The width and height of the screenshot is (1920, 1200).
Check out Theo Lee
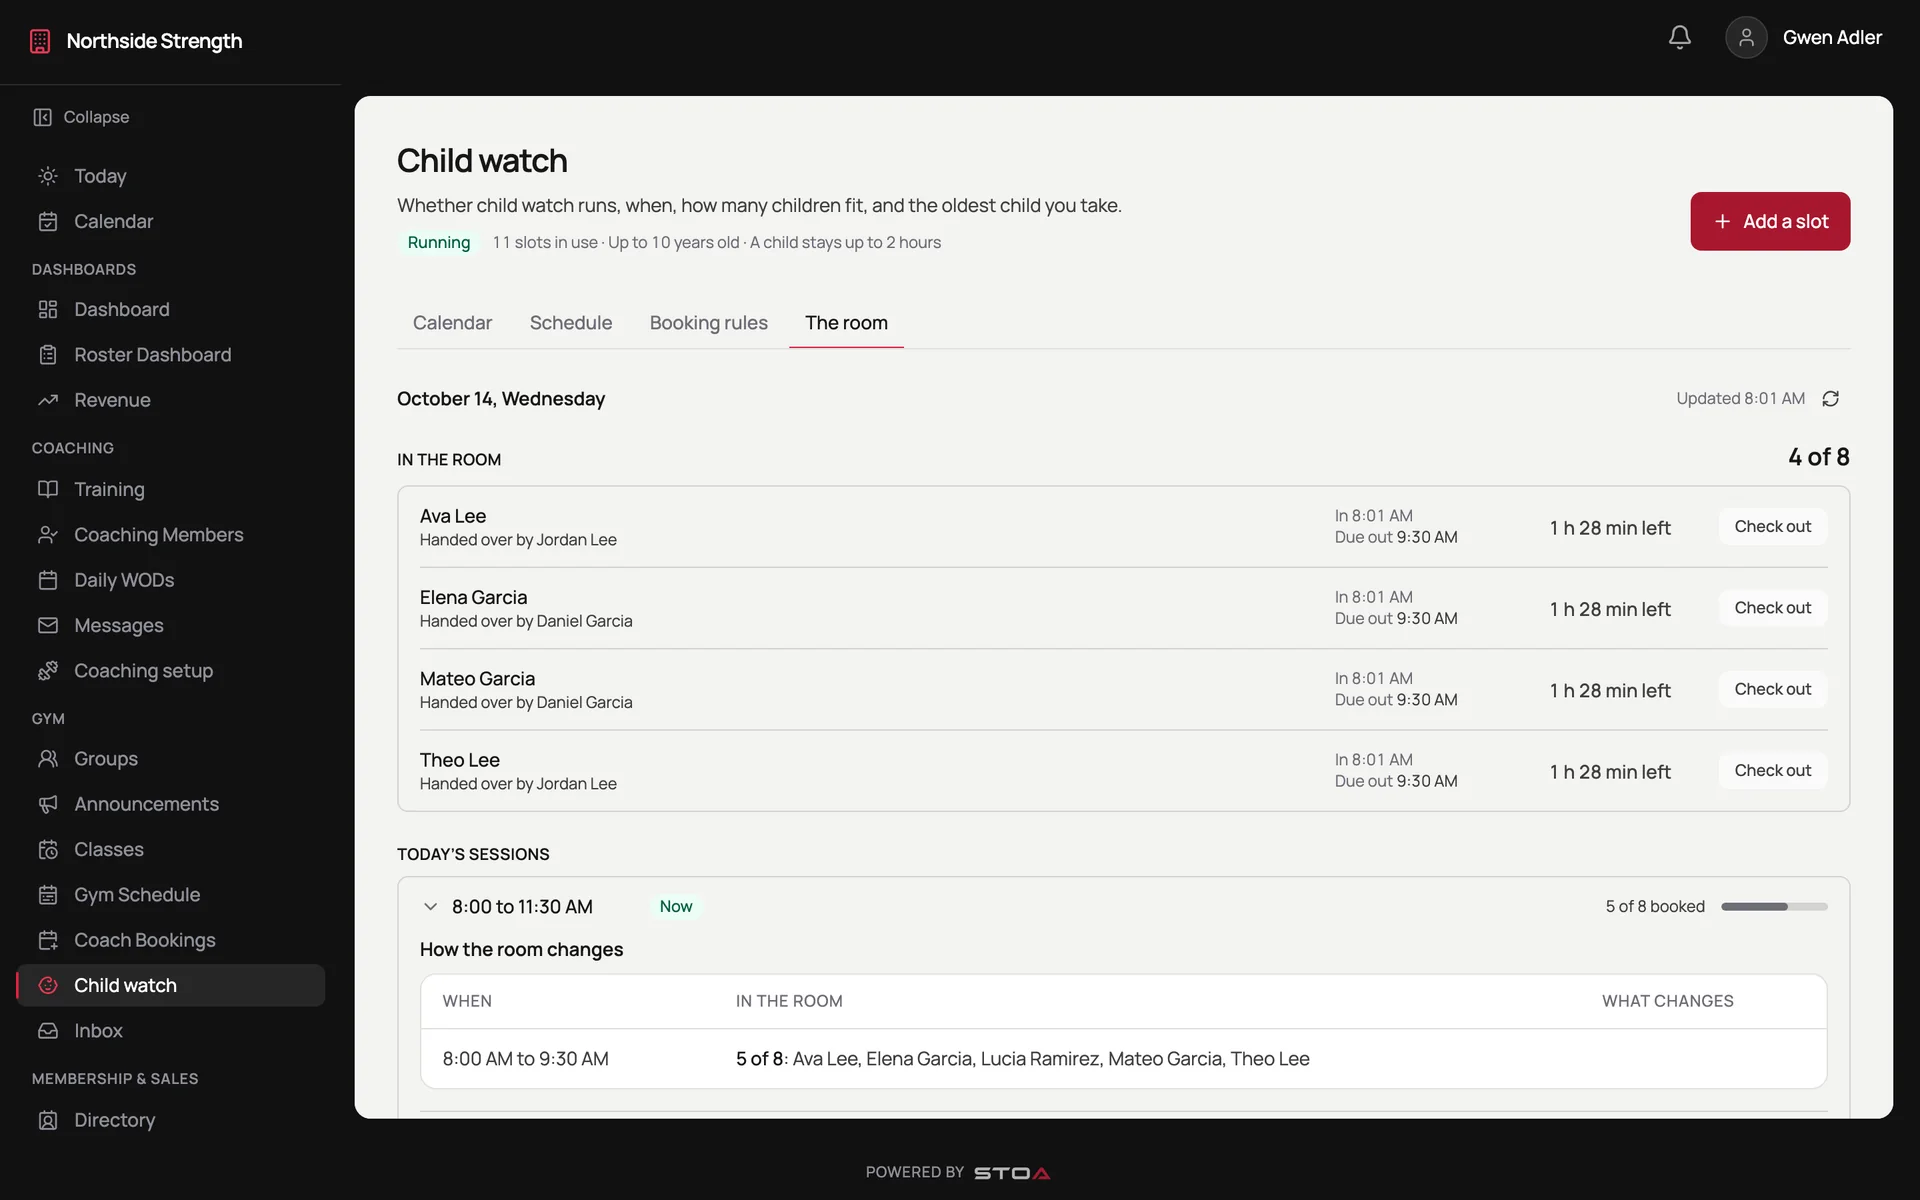pyautogui.click(x=1772, y=770)
